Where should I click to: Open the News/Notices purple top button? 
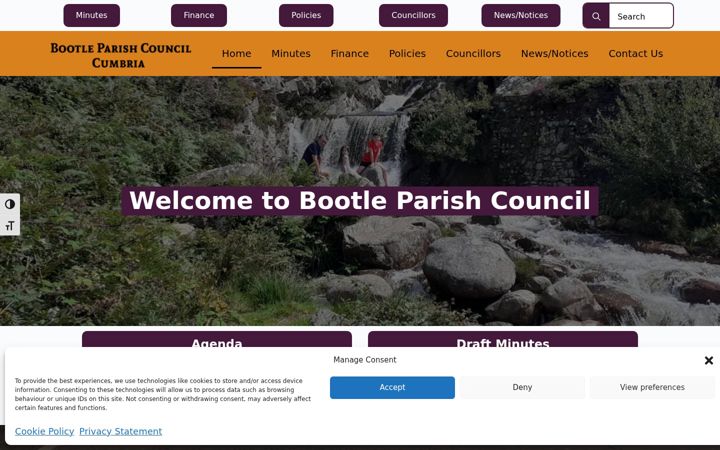[x=521, y=15]
